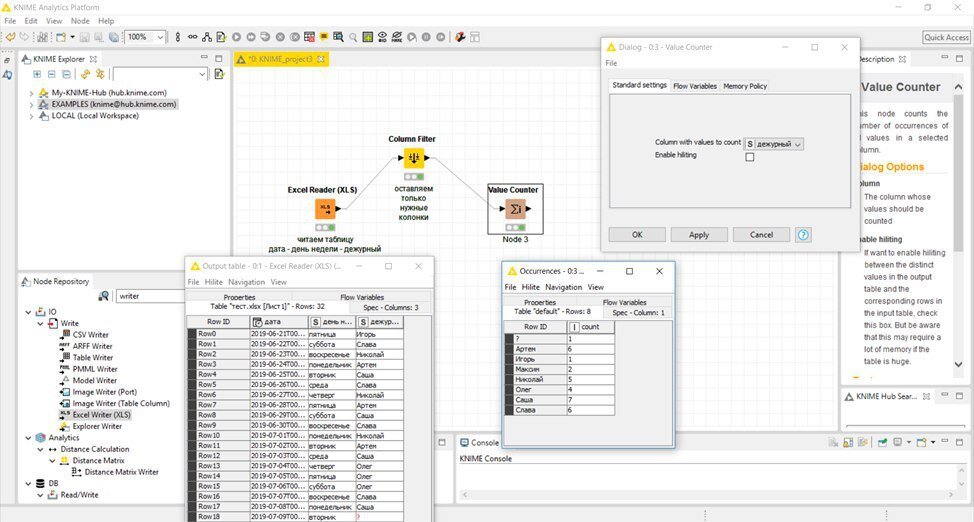The image size is (974, 522).
Task: Expand LOCAL (Local Workspace) node
Action: [32, 116]
